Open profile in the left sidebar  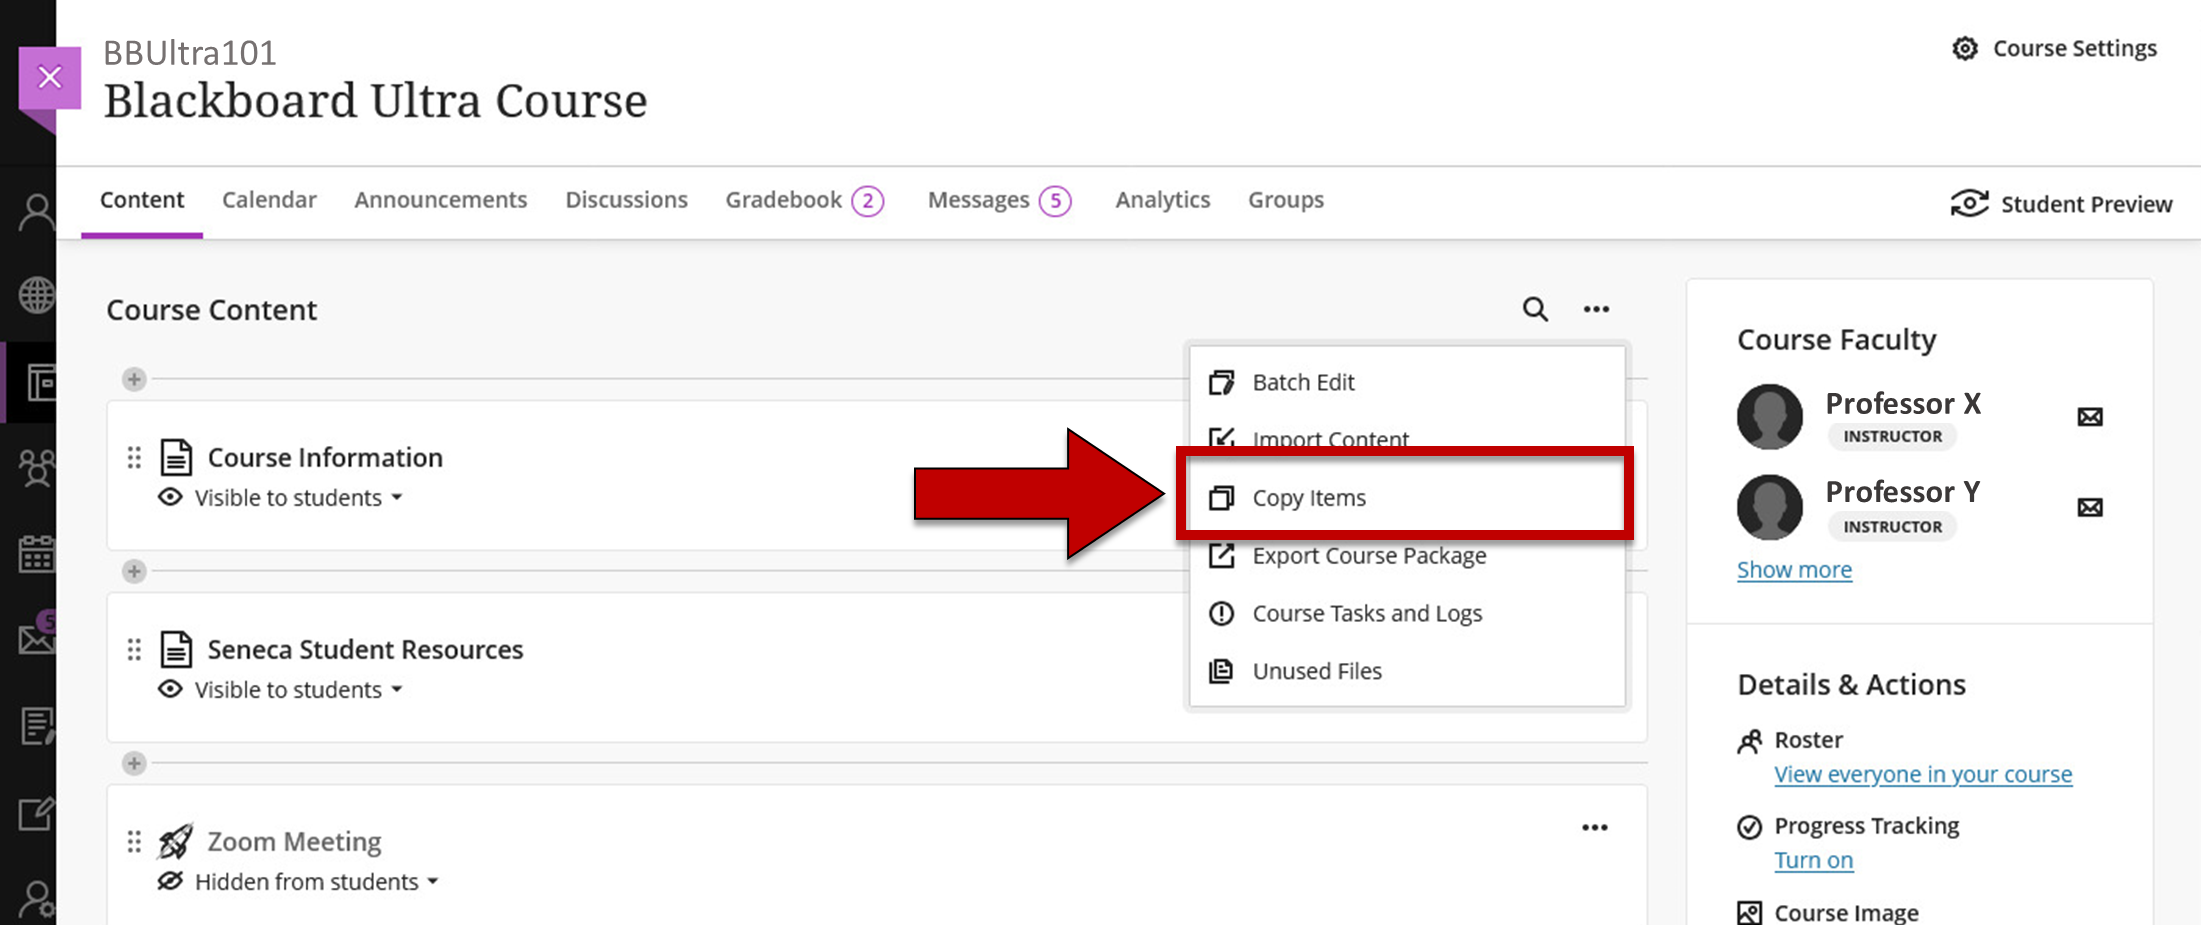(x=37, y=212)
